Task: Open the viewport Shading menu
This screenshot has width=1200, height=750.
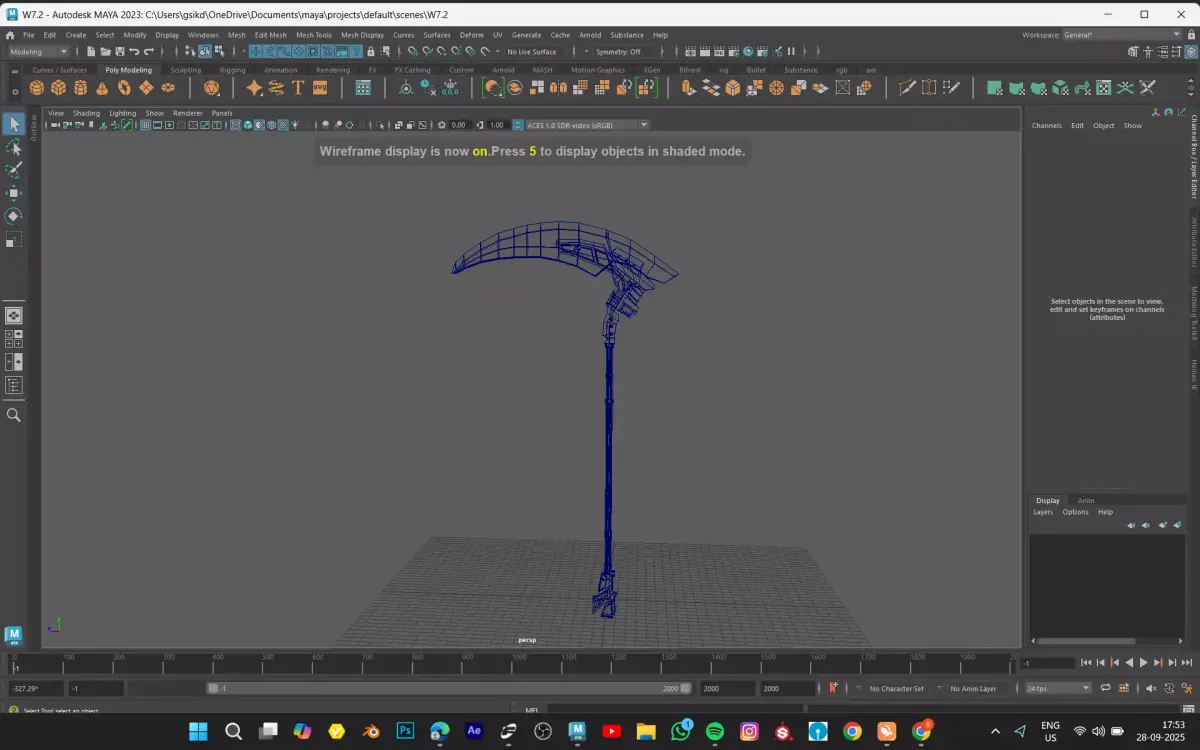Action: pyautogui.click(x=86, y=113)
